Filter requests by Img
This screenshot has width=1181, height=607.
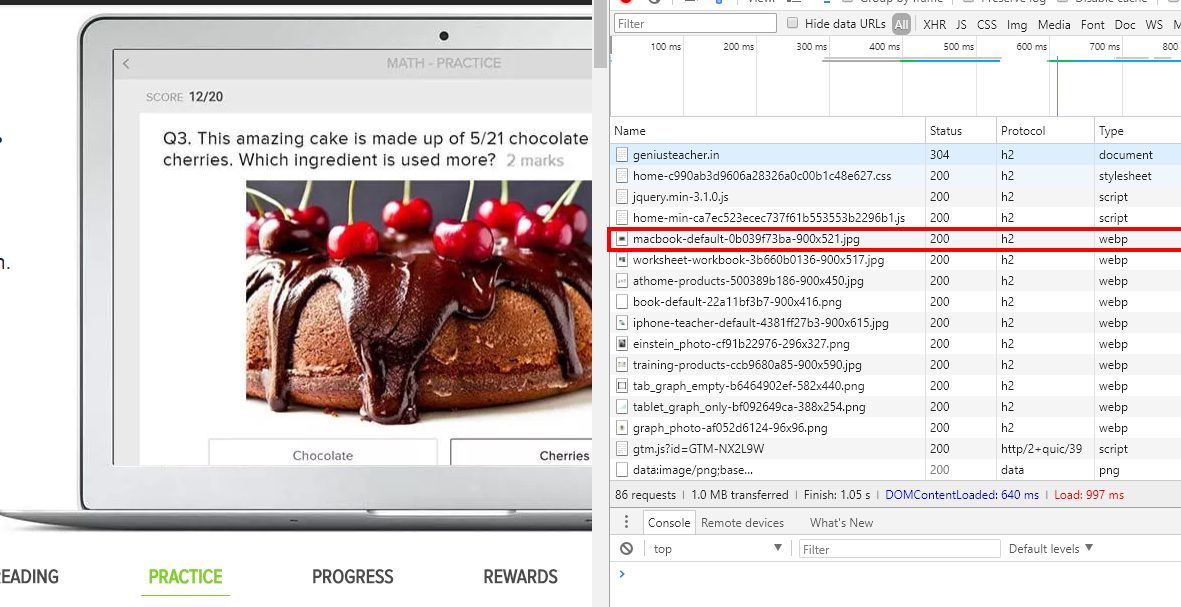1017,24
